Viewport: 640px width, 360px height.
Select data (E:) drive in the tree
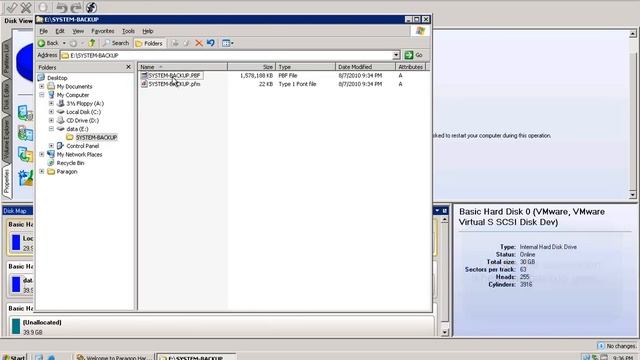(x=77, y=129)
